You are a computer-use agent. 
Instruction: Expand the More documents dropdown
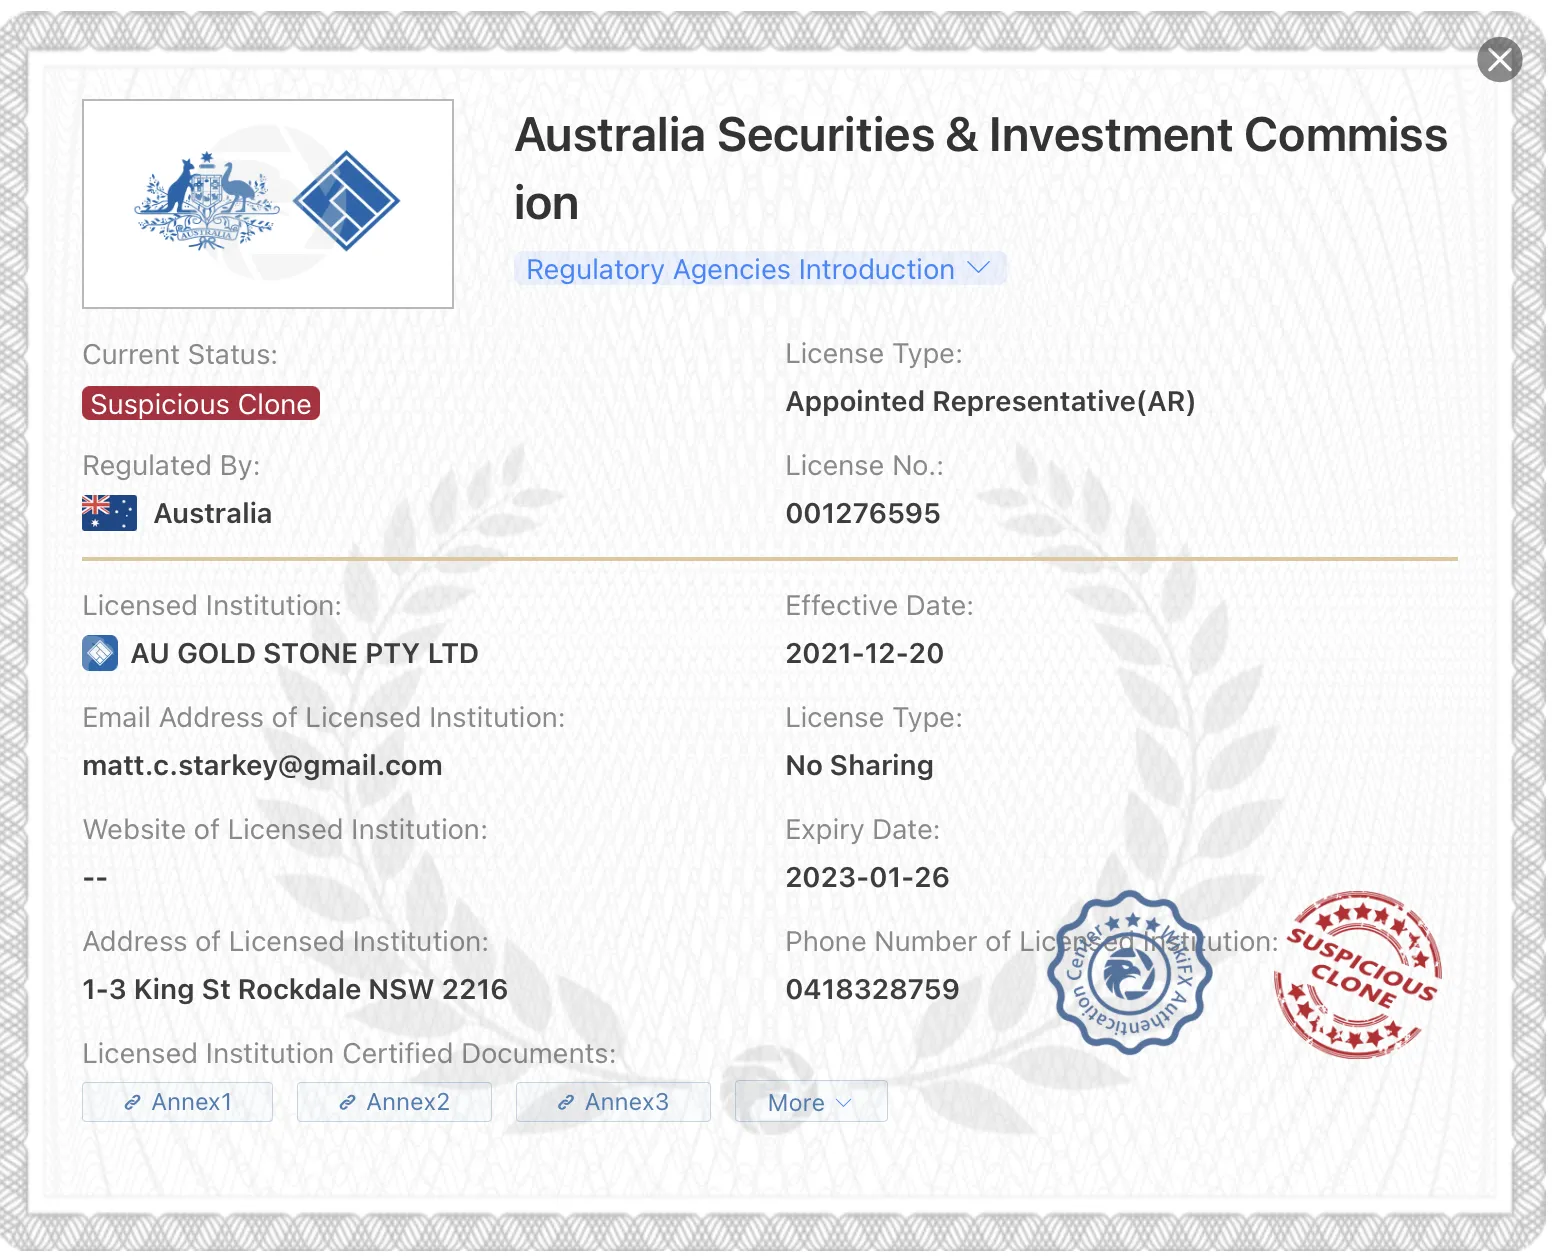tap(811, 1102)
